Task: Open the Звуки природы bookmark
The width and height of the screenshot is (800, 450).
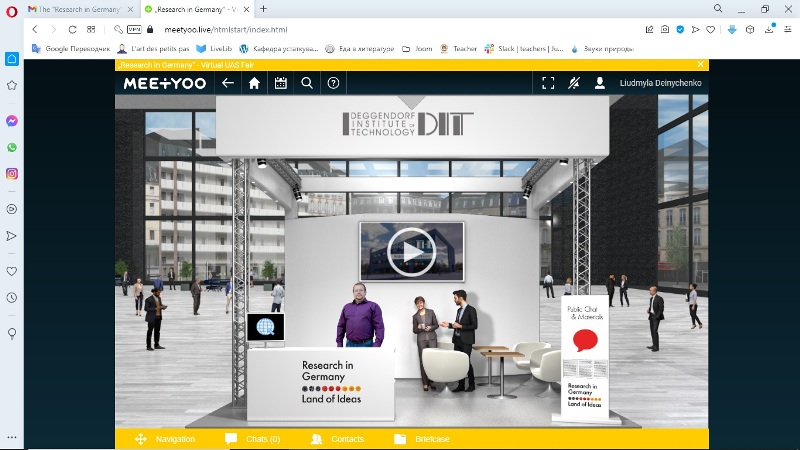Action: pos(602,49)
